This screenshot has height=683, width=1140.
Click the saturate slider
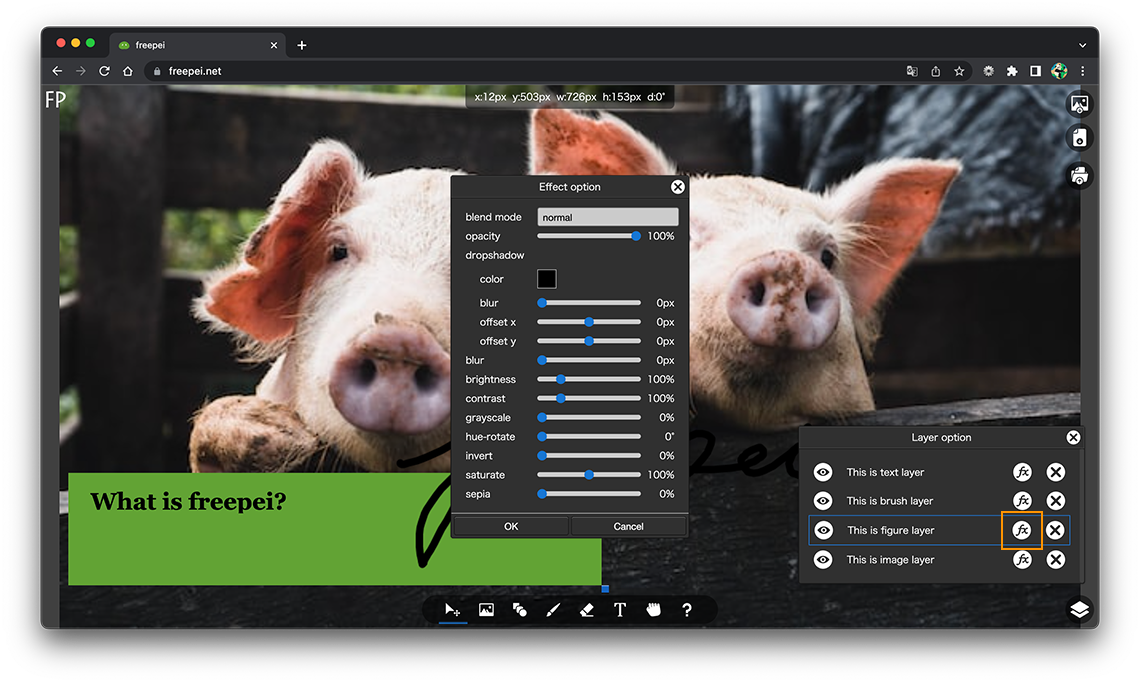coord(589,475)
